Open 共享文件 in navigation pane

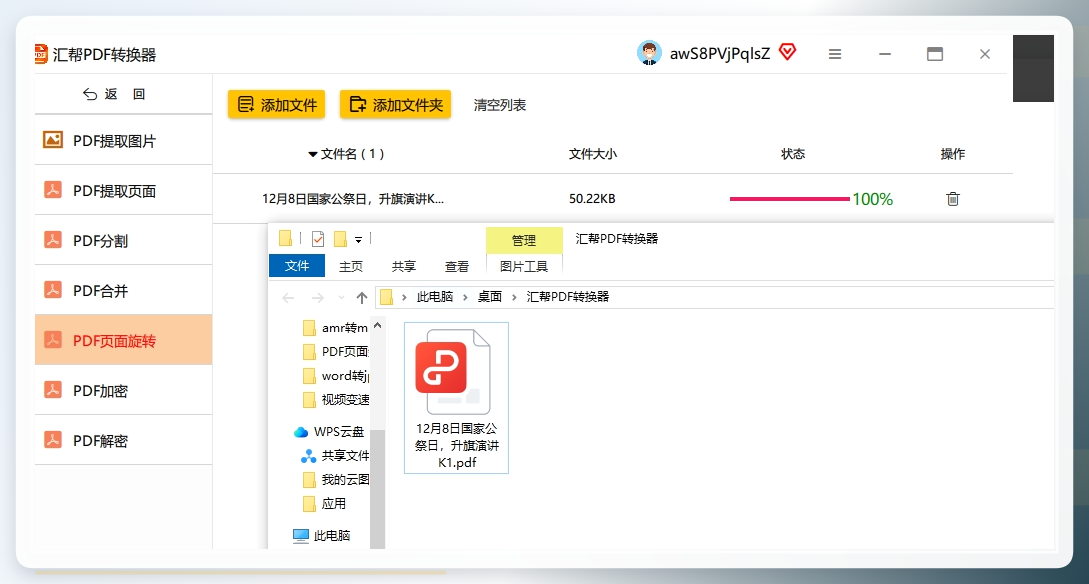(335, 456)
